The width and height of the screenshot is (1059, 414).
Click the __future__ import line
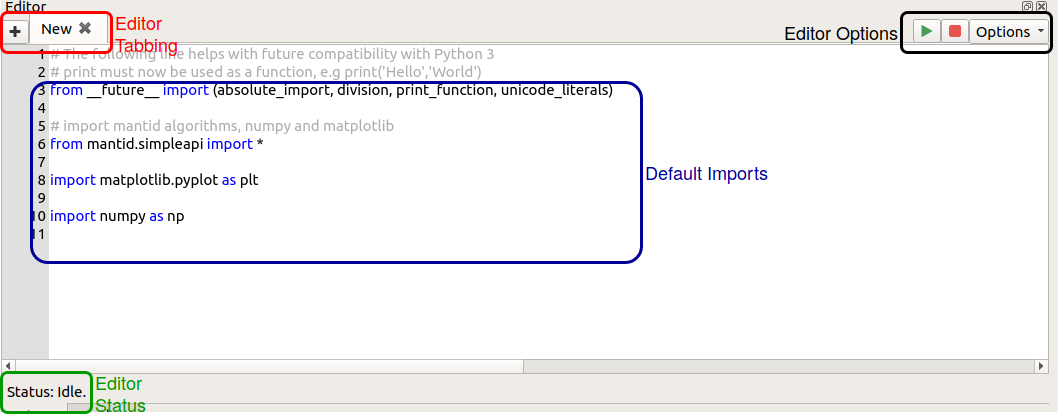pos(330,90)
